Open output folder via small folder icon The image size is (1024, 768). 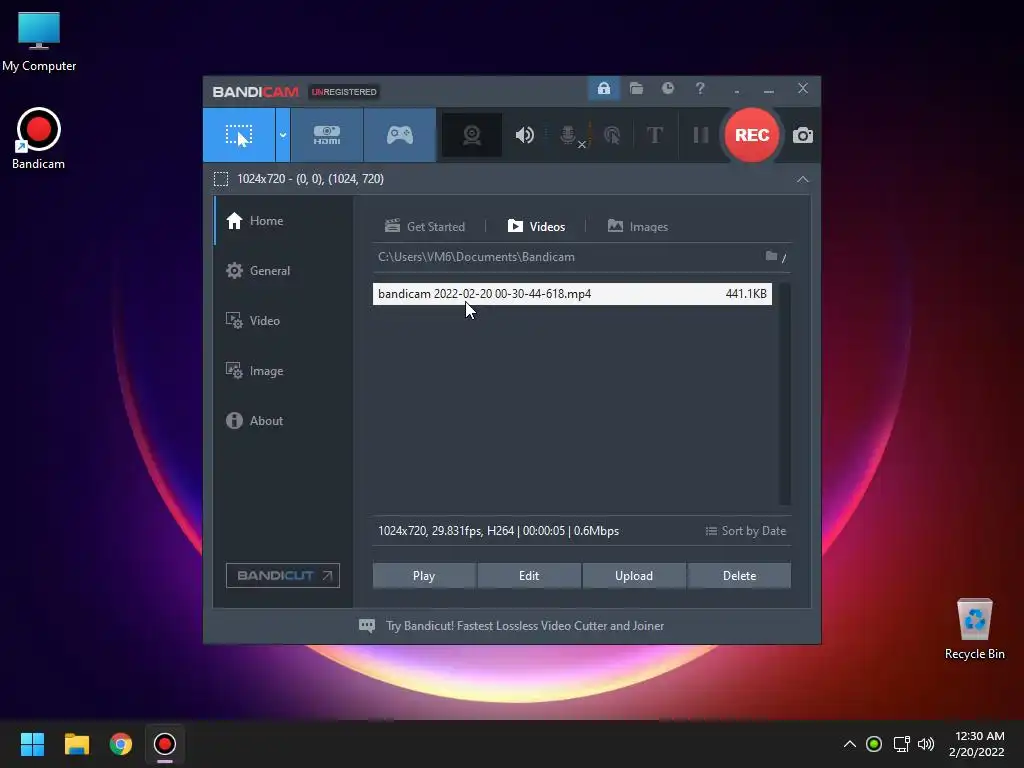pos(771,256)
